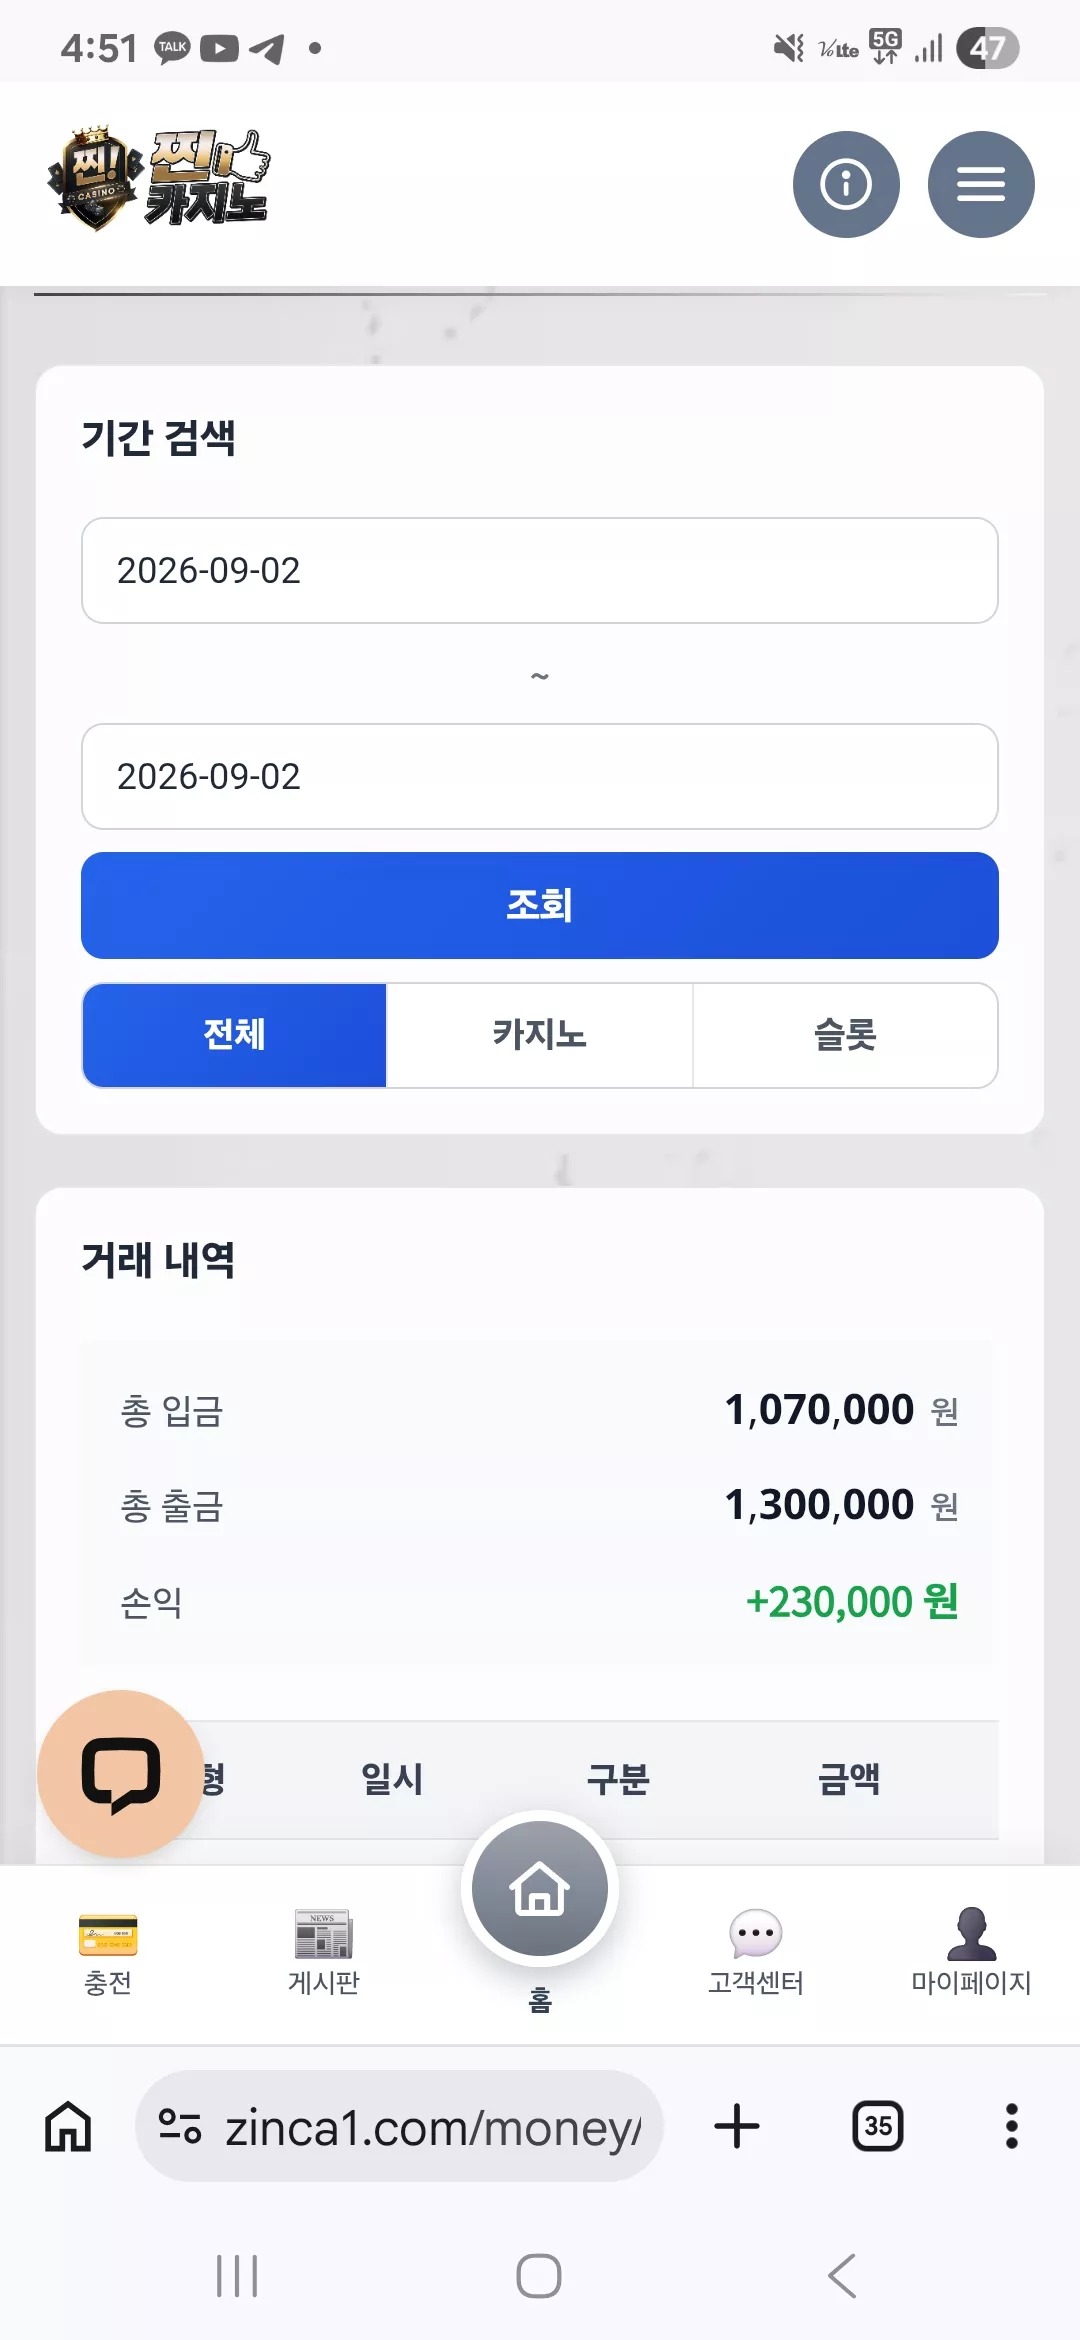The height and width of the screenshot is (2340, 1080).
Task: Tap the browser home icon
Action: [68, 2126]
